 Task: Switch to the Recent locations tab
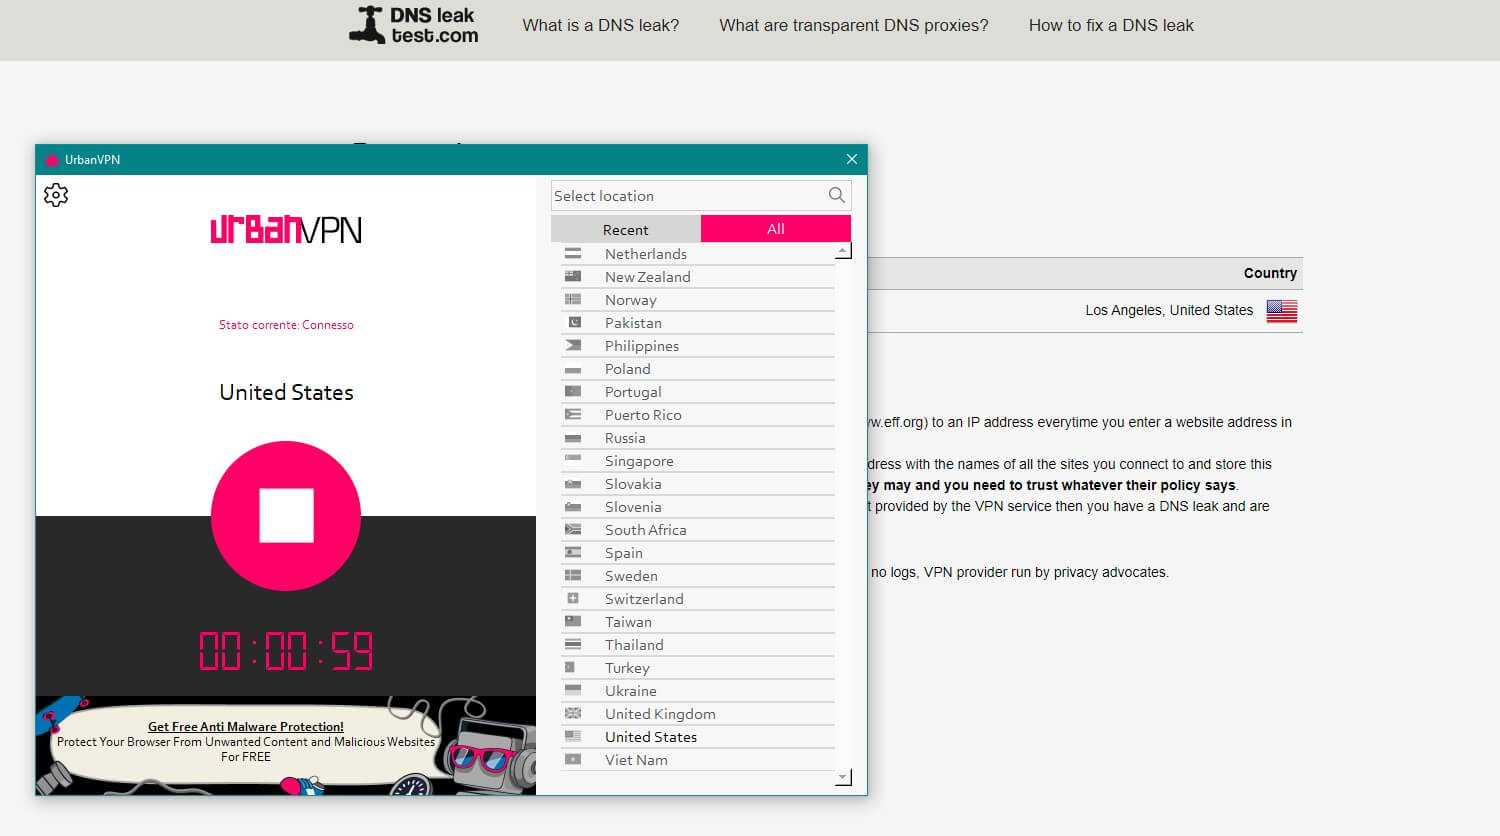click(x=626, y=229)
